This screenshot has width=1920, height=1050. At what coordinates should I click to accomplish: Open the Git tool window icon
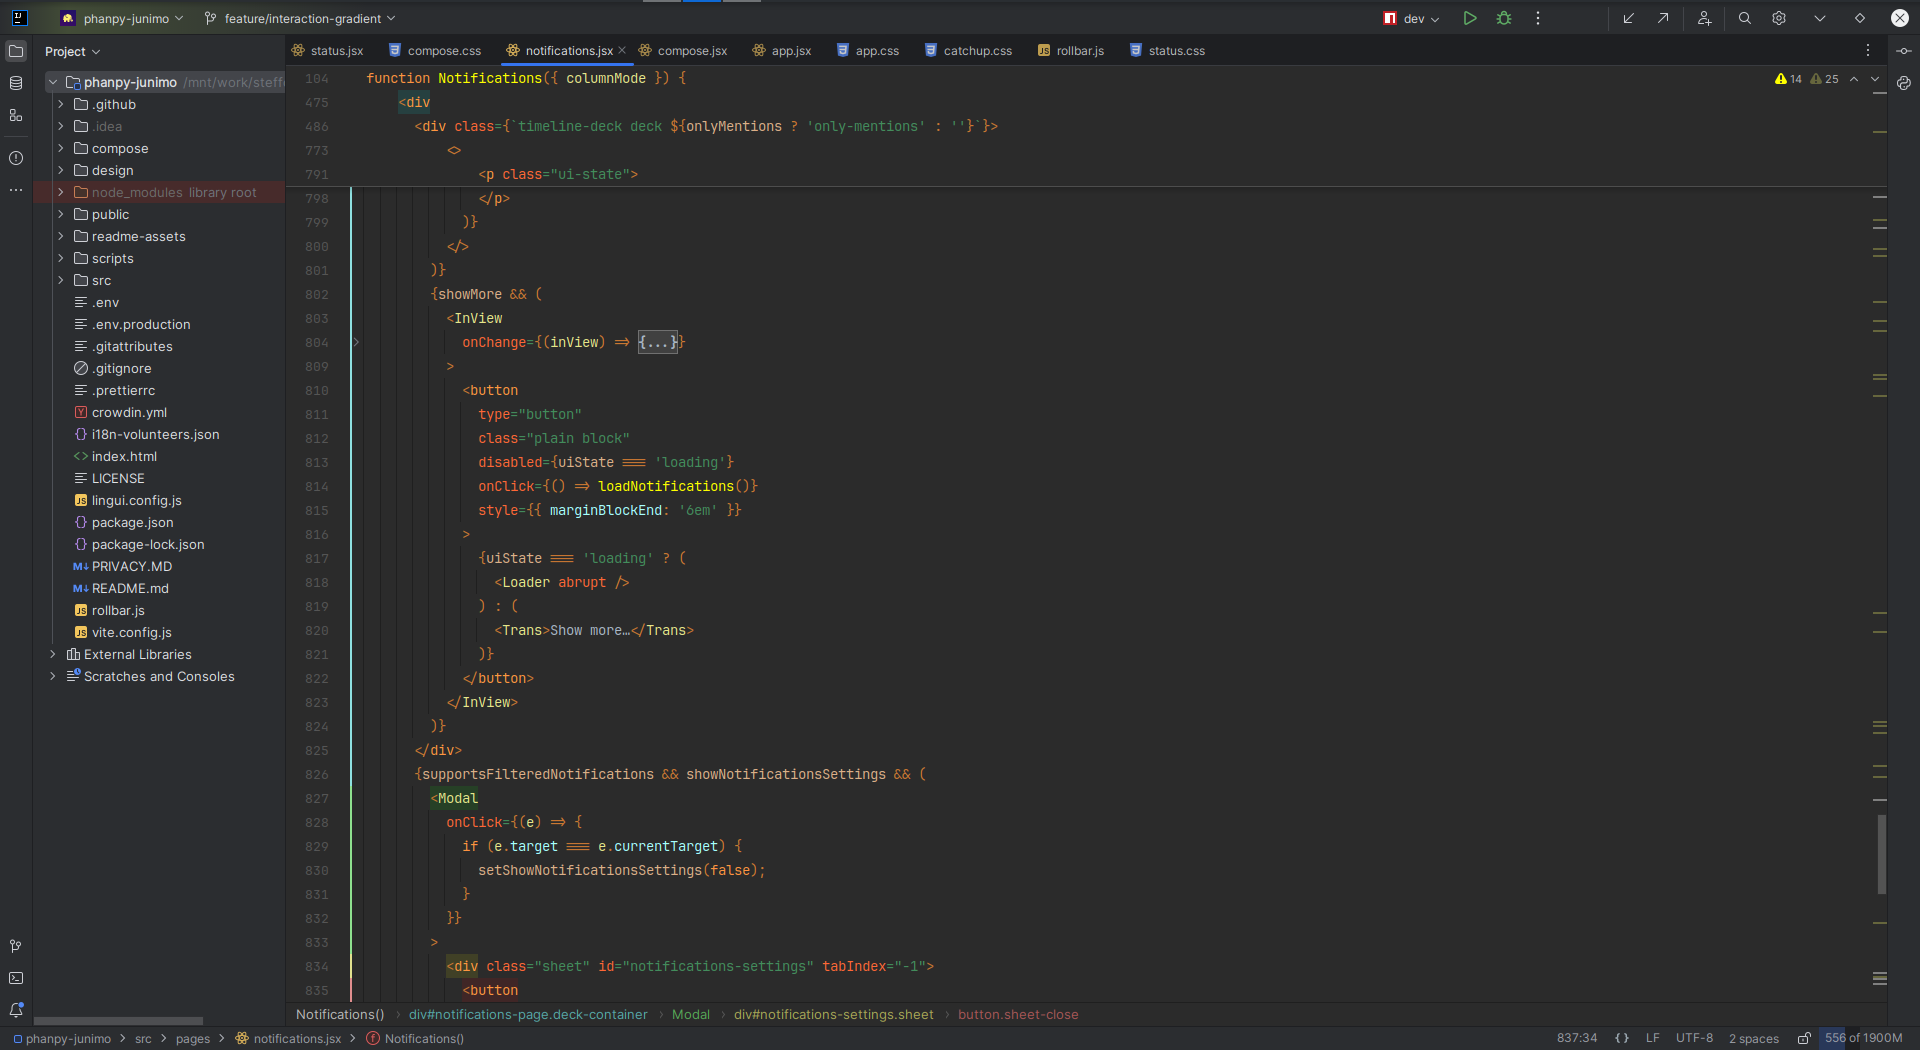16,946
